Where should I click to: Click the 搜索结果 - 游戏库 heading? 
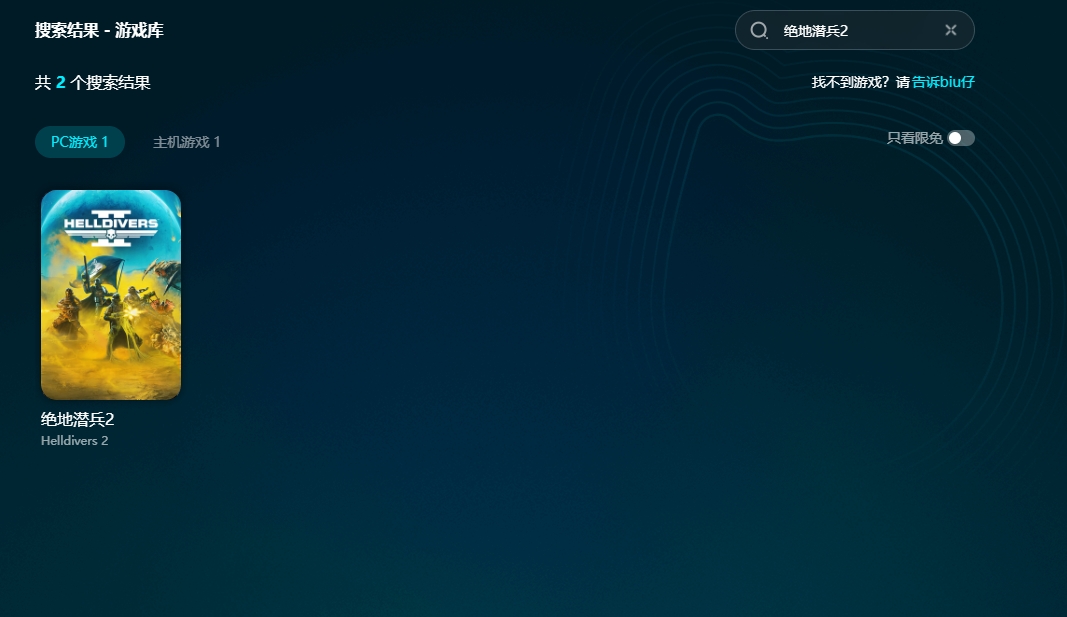point(99,30)
